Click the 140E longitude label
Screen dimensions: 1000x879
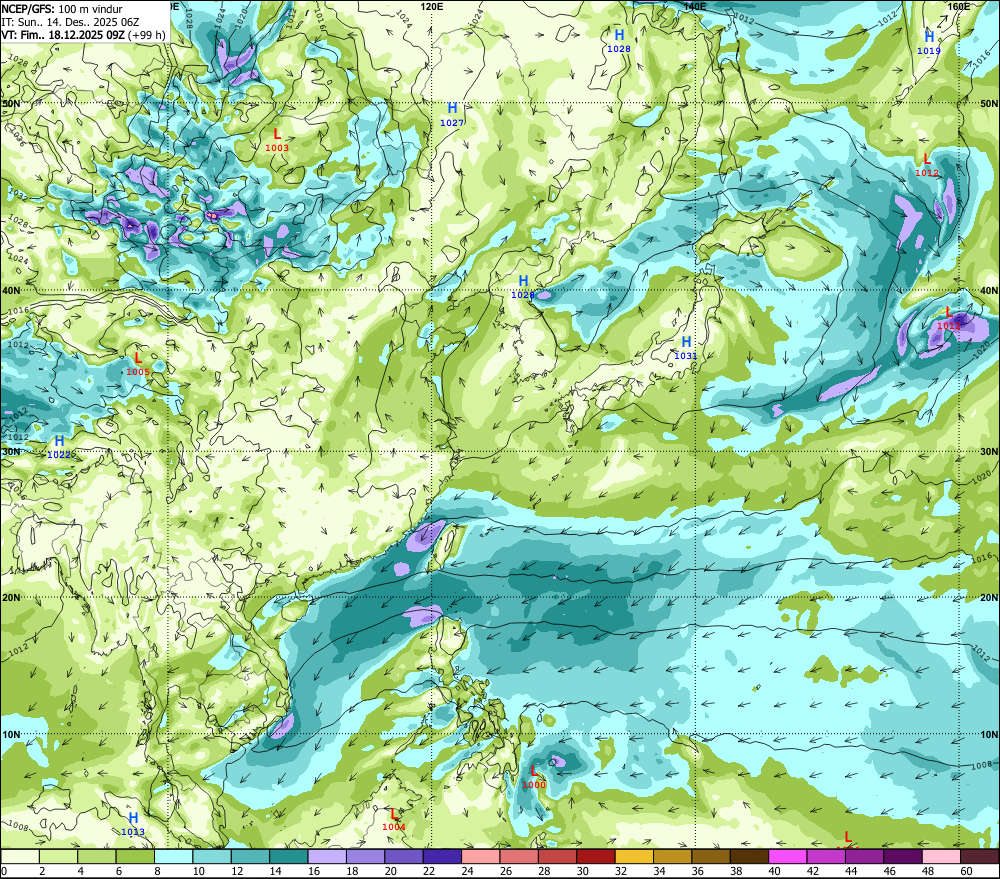[695, 6]
